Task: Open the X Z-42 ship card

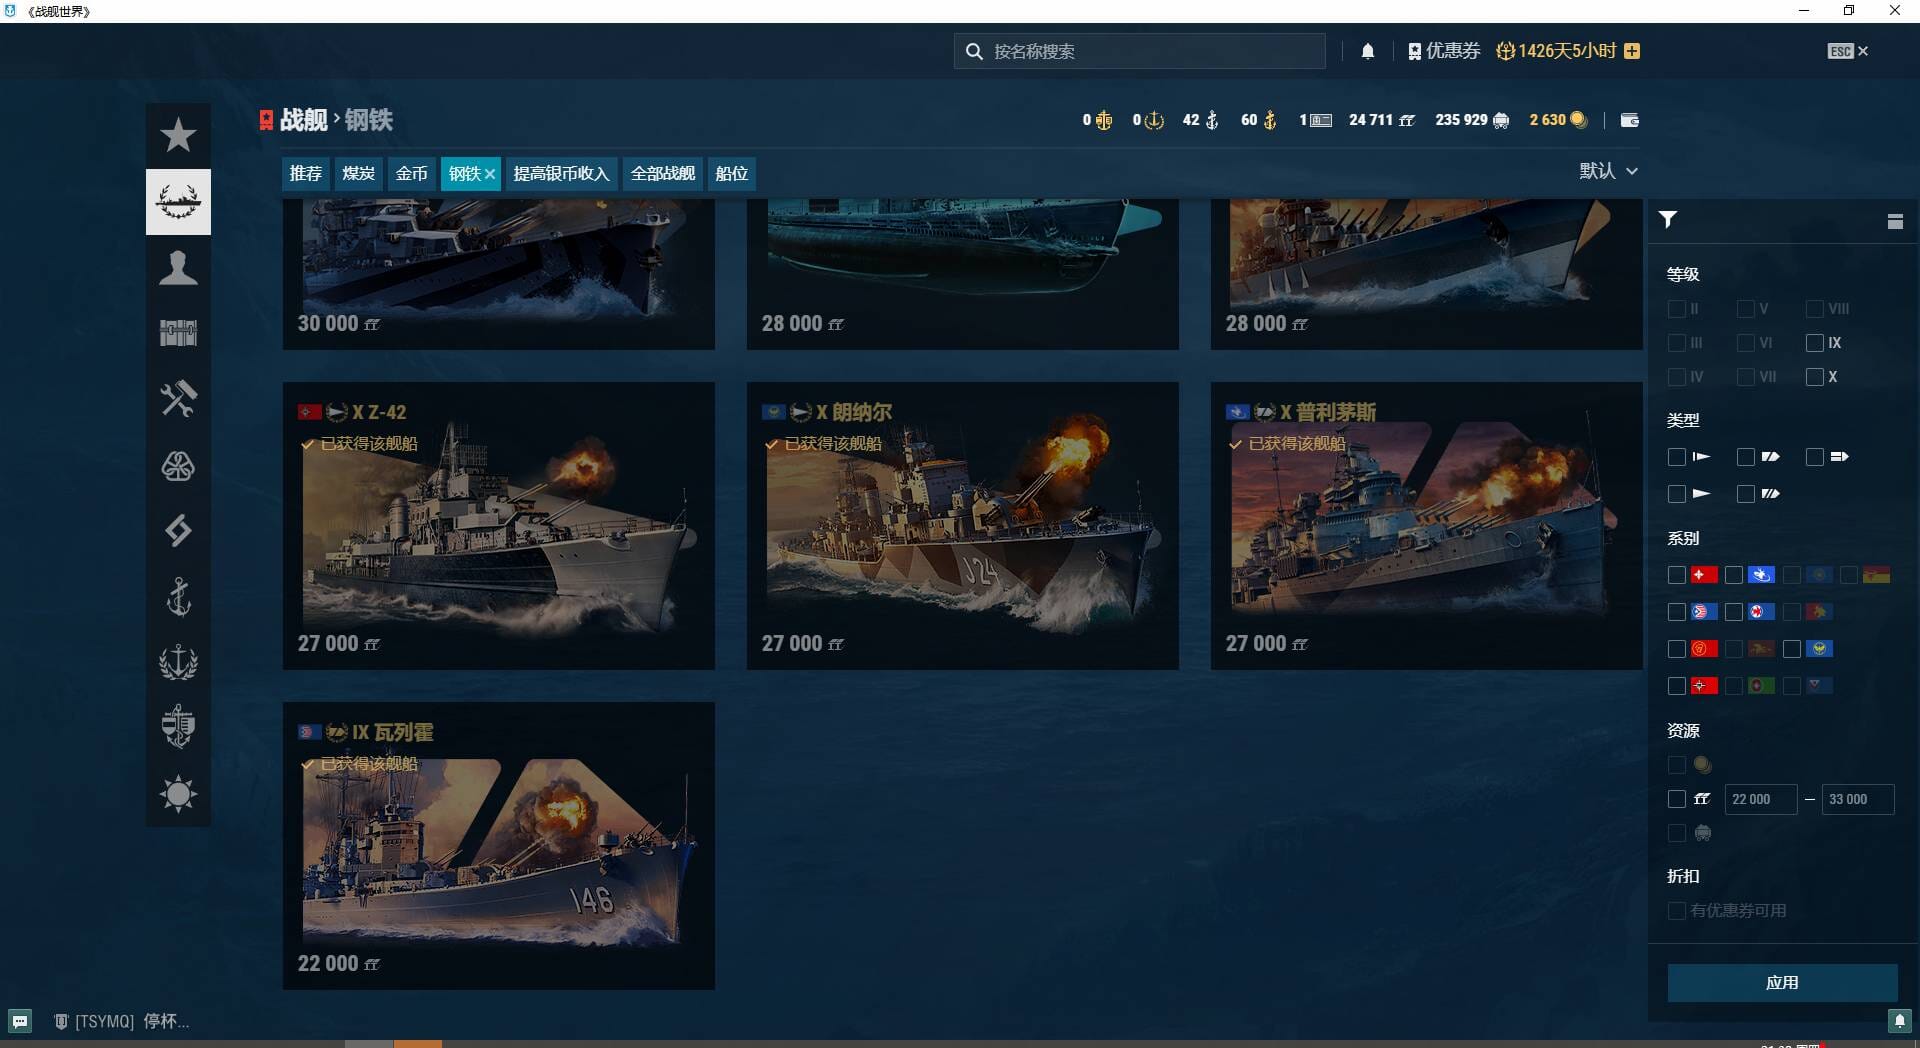Action: tap(498, 525)
